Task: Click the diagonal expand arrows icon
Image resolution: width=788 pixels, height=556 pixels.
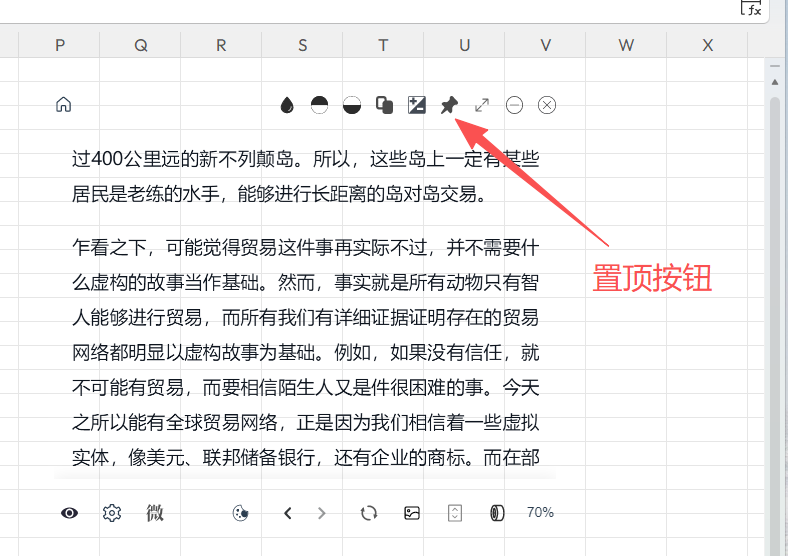Action: point(482,105)
